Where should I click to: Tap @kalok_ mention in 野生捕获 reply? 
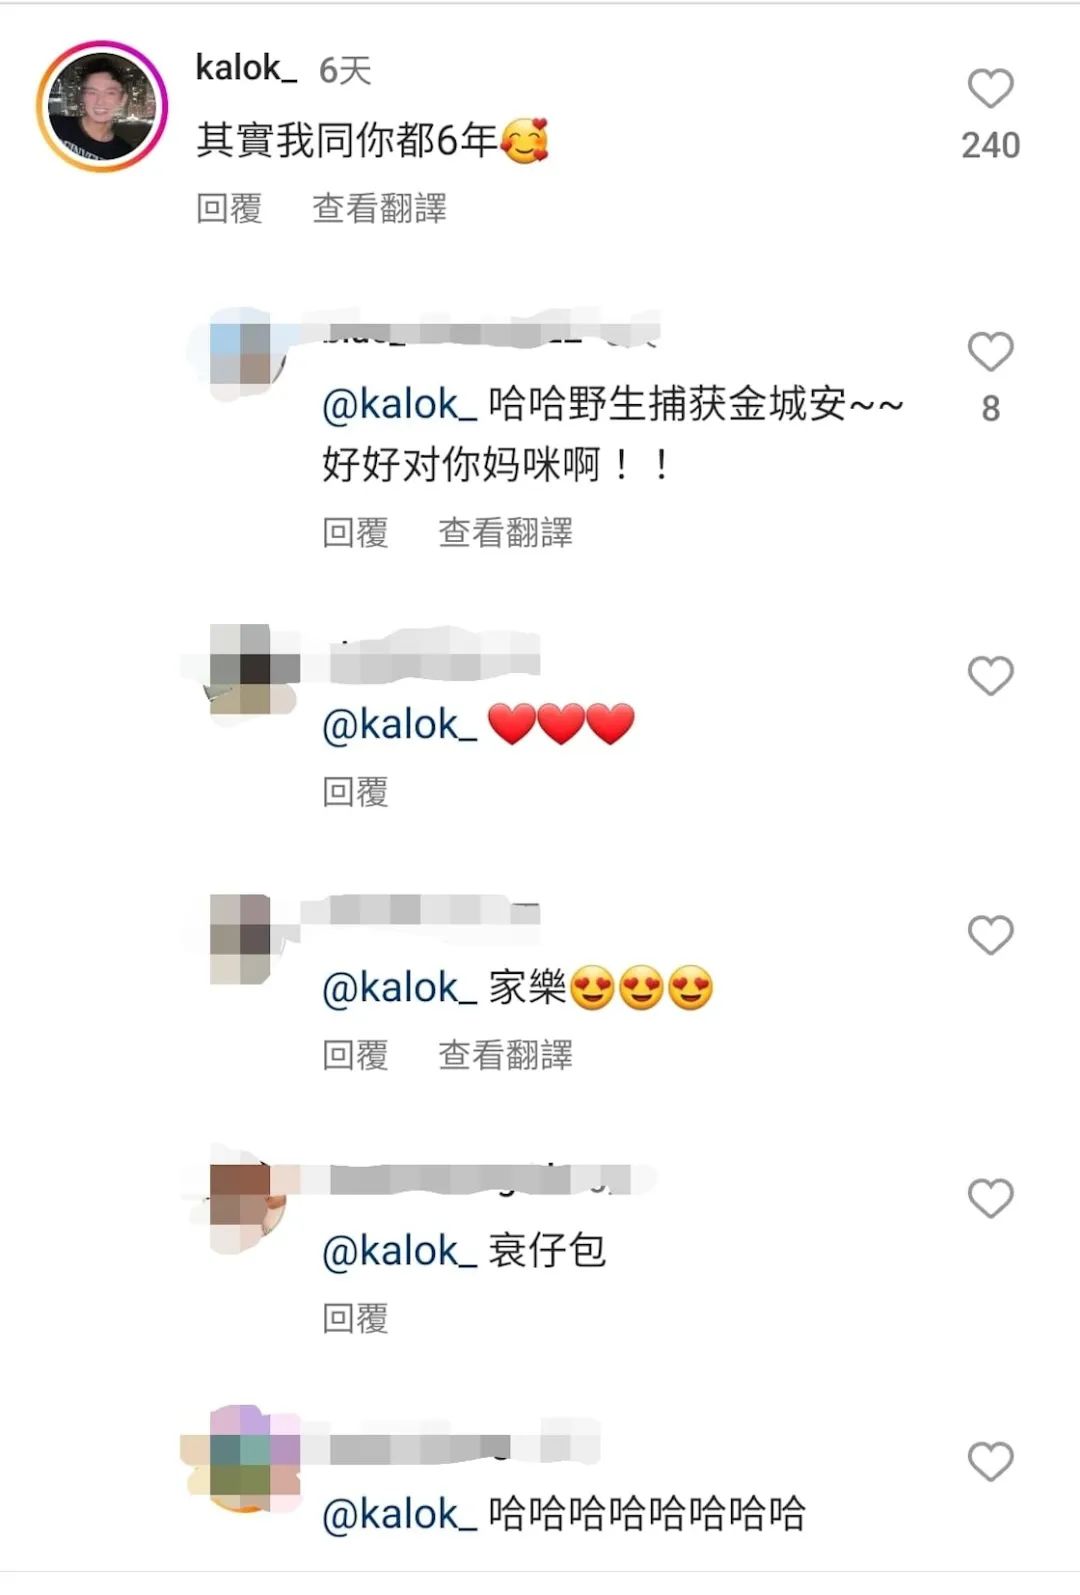click(x=400, y=405)
